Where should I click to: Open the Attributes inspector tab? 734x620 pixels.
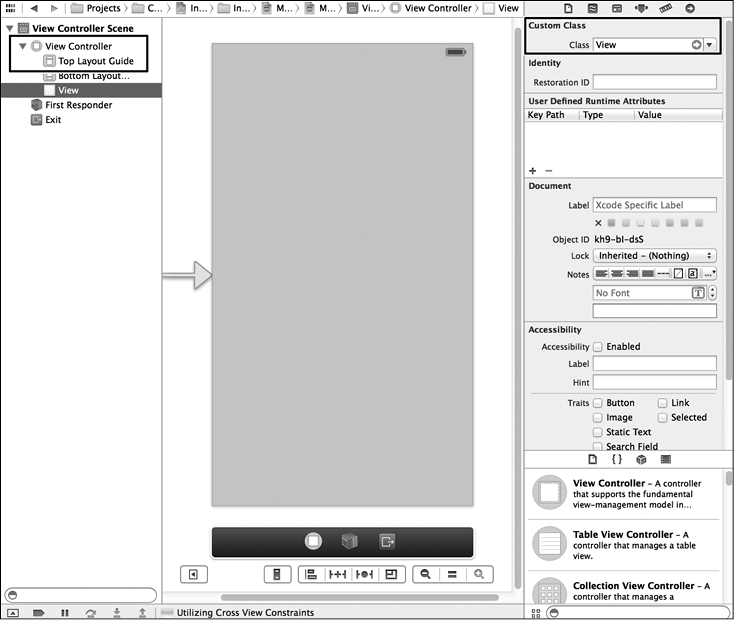[x=642, y=8]
